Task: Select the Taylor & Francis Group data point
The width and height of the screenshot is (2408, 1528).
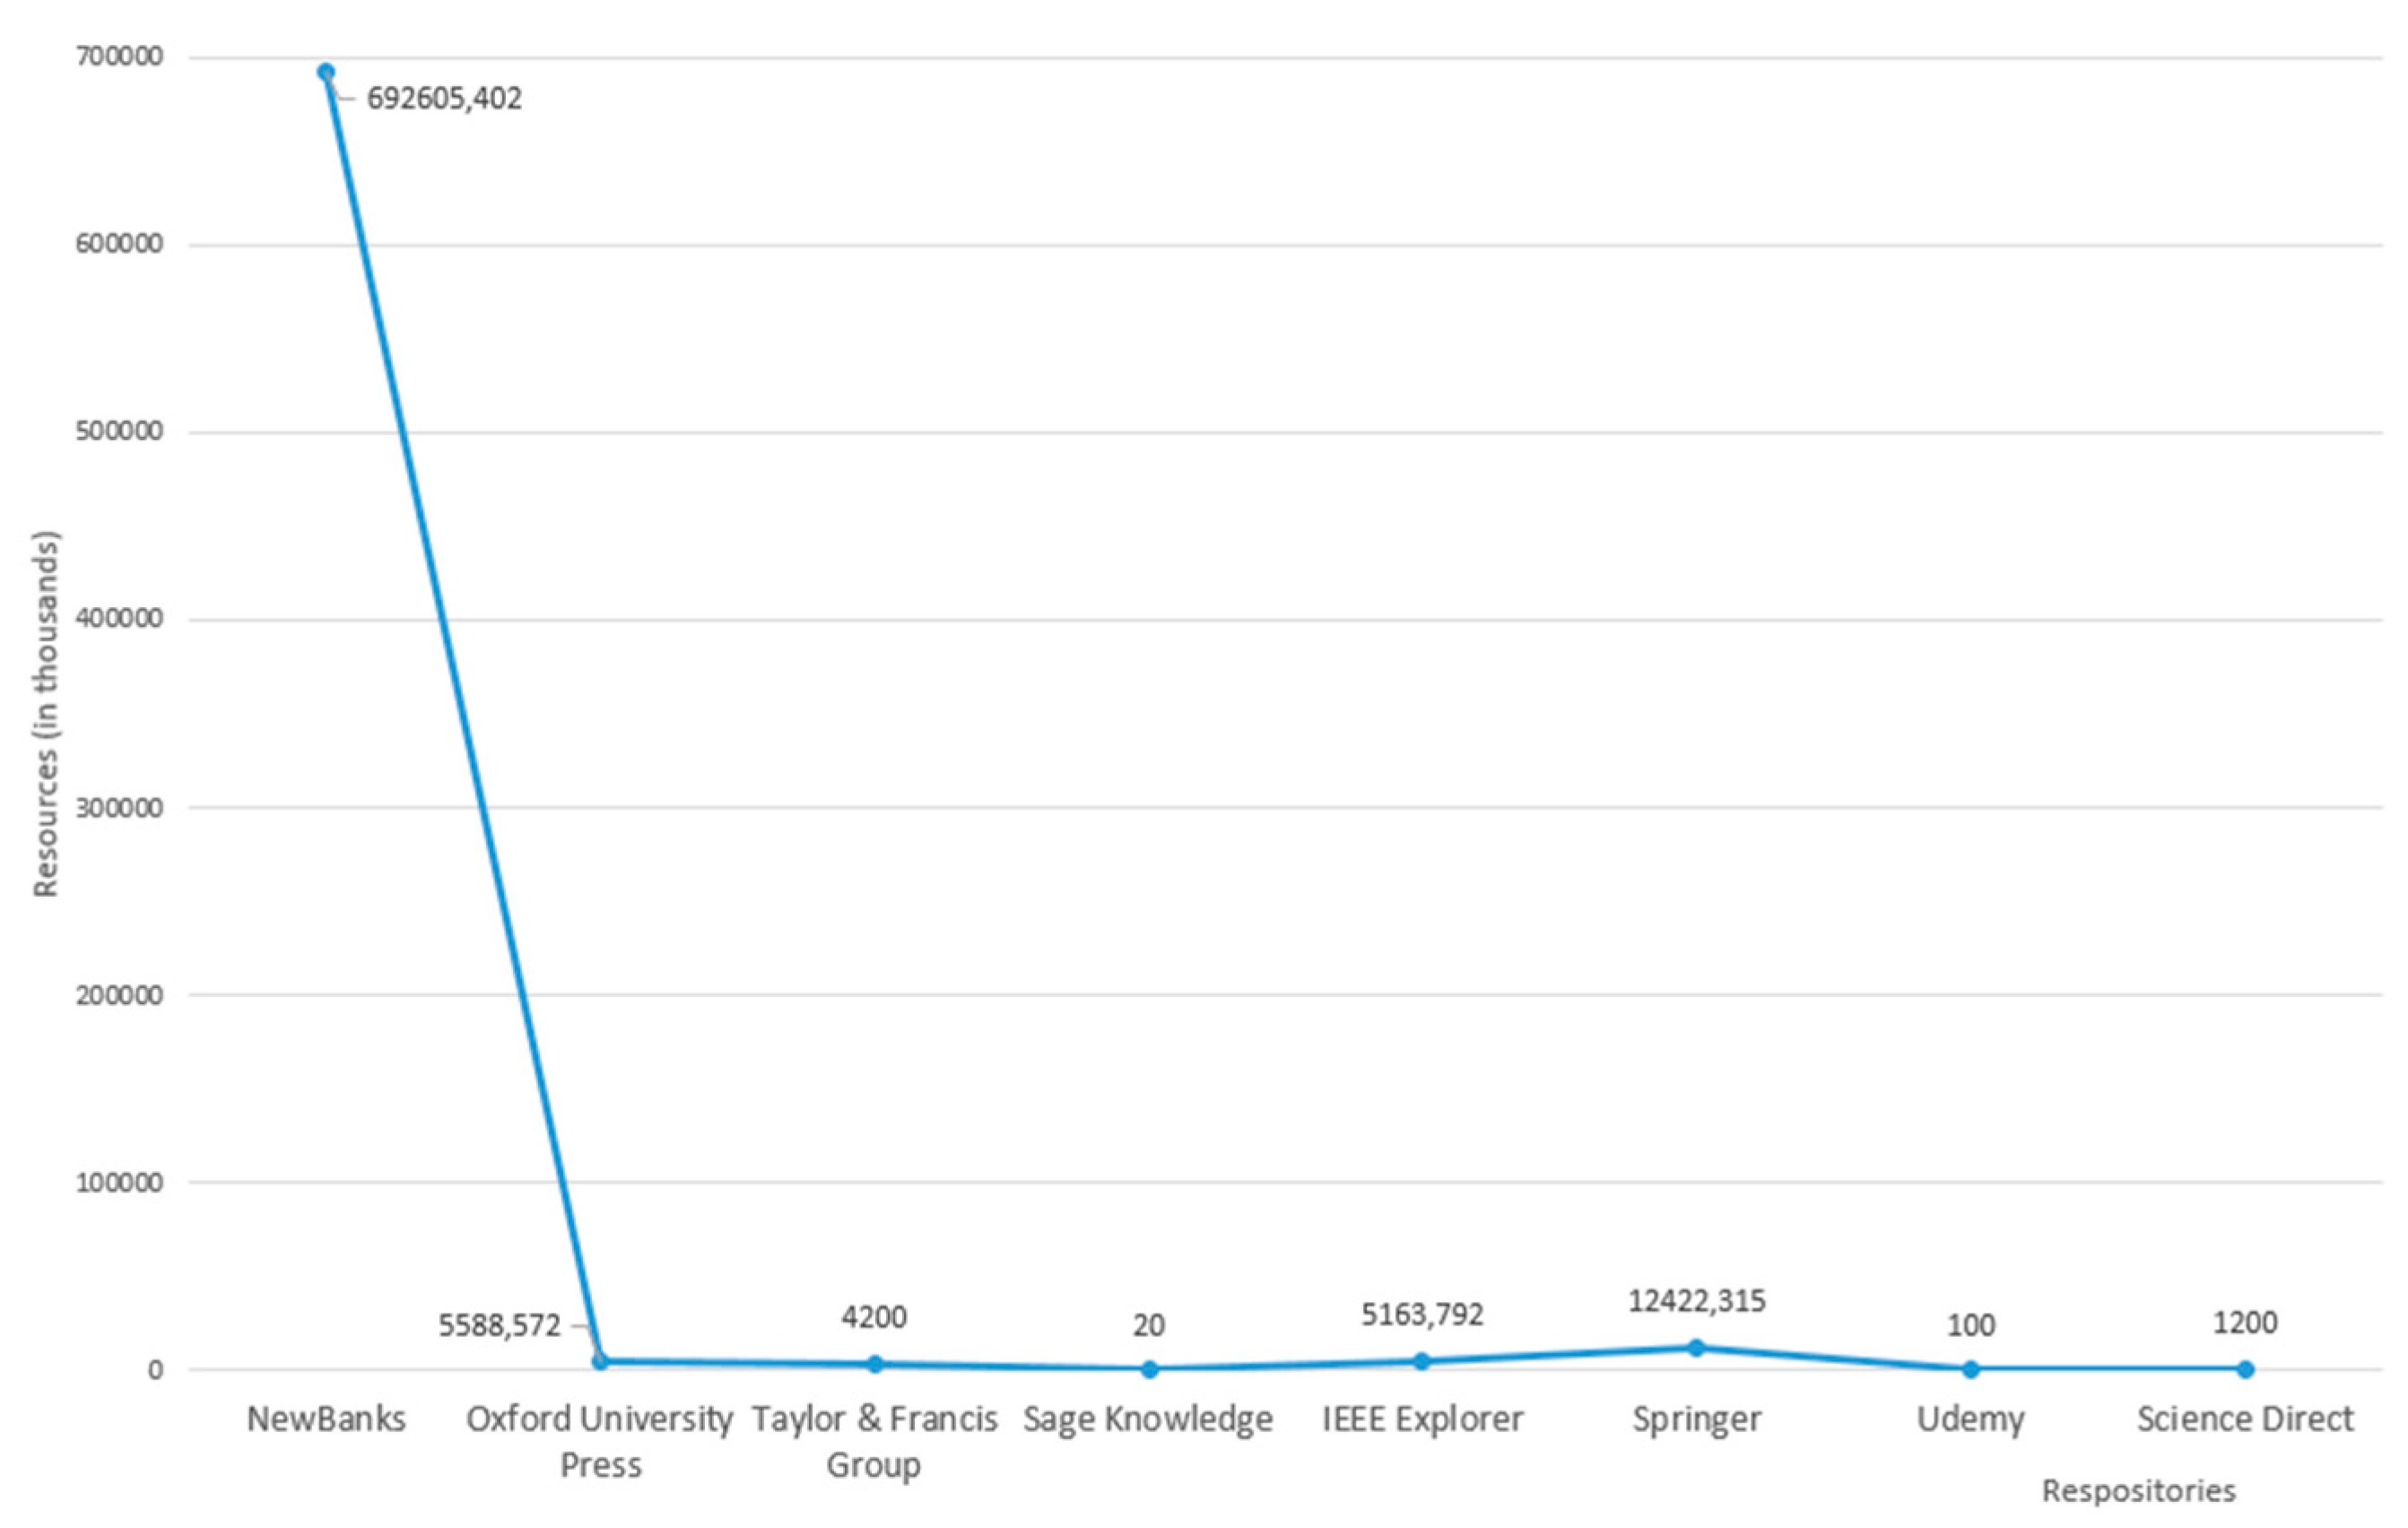Action: 875,1364
